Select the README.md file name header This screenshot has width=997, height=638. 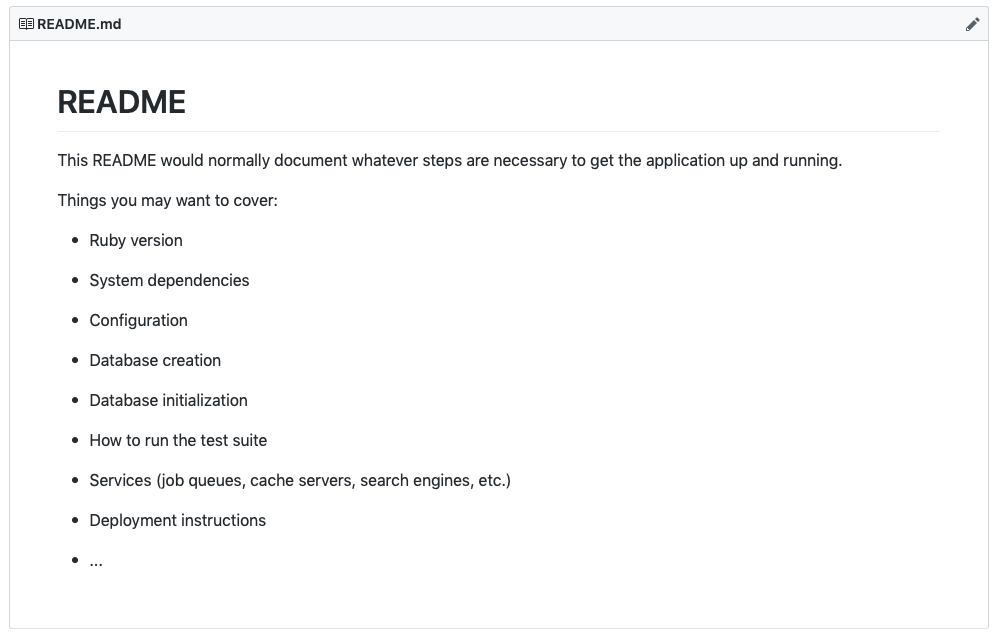79,24
